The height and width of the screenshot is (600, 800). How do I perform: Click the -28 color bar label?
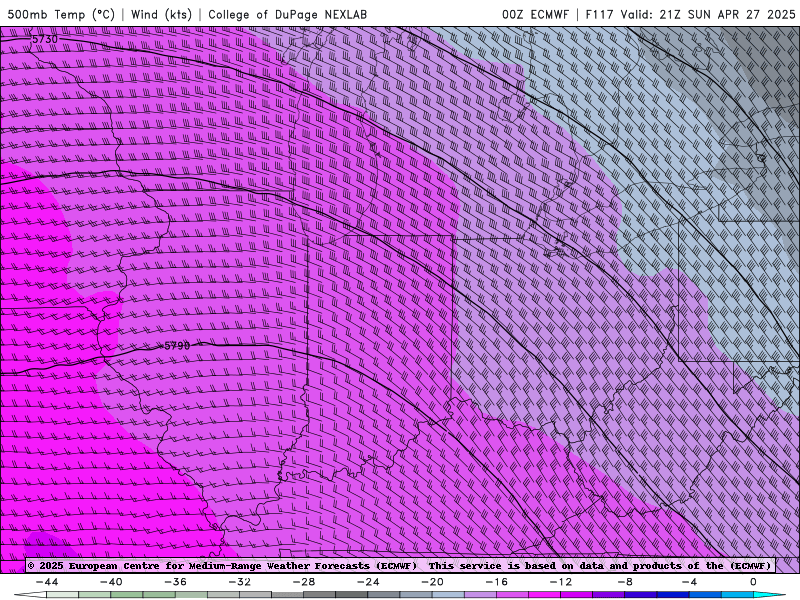click(304, 582)
